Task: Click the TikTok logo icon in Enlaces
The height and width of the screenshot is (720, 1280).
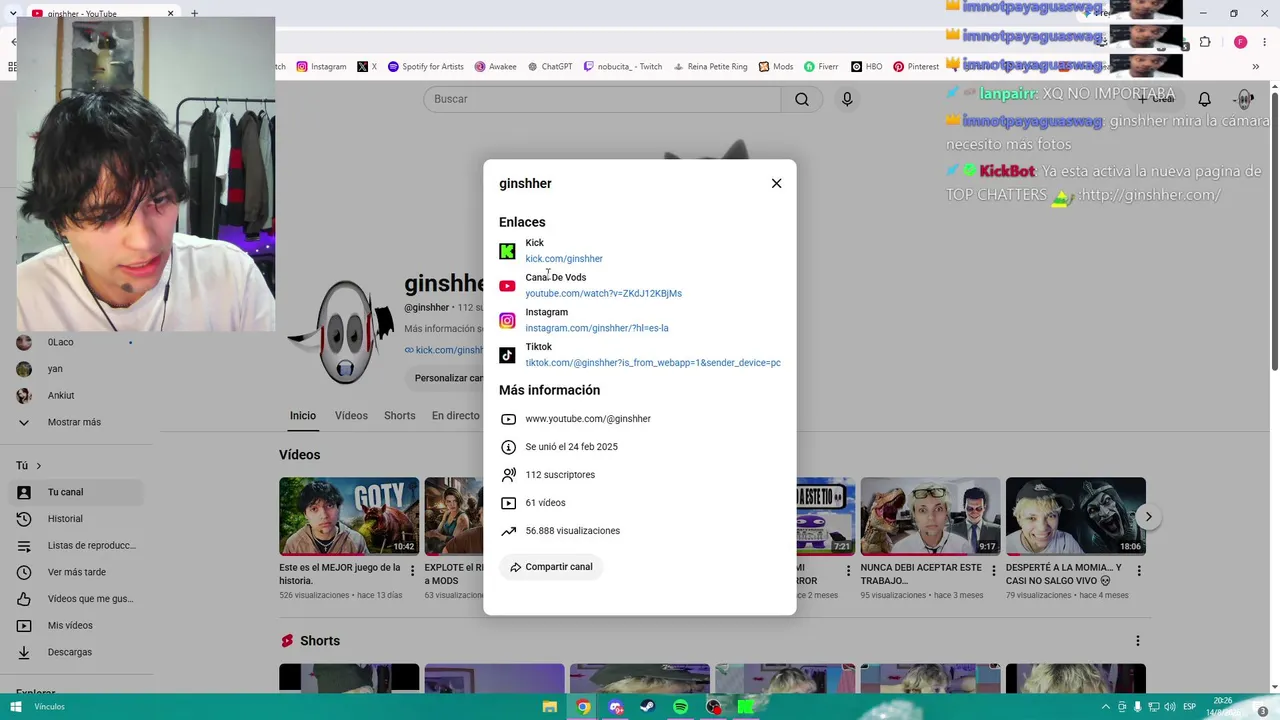Action: coord(507,355)
